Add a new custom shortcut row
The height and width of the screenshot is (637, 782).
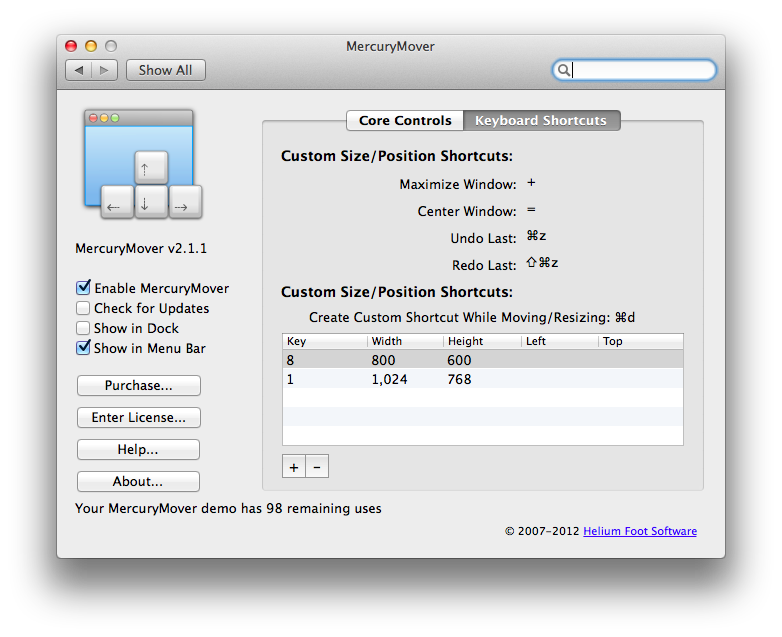click(x=294, y=467)
